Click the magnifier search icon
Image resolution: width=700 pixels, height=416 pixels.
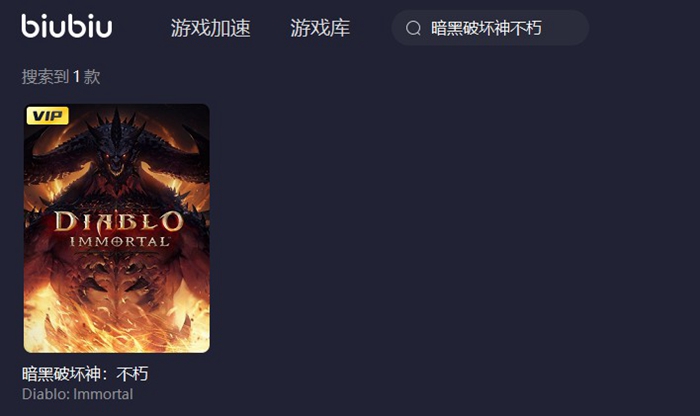click(413, 28)
